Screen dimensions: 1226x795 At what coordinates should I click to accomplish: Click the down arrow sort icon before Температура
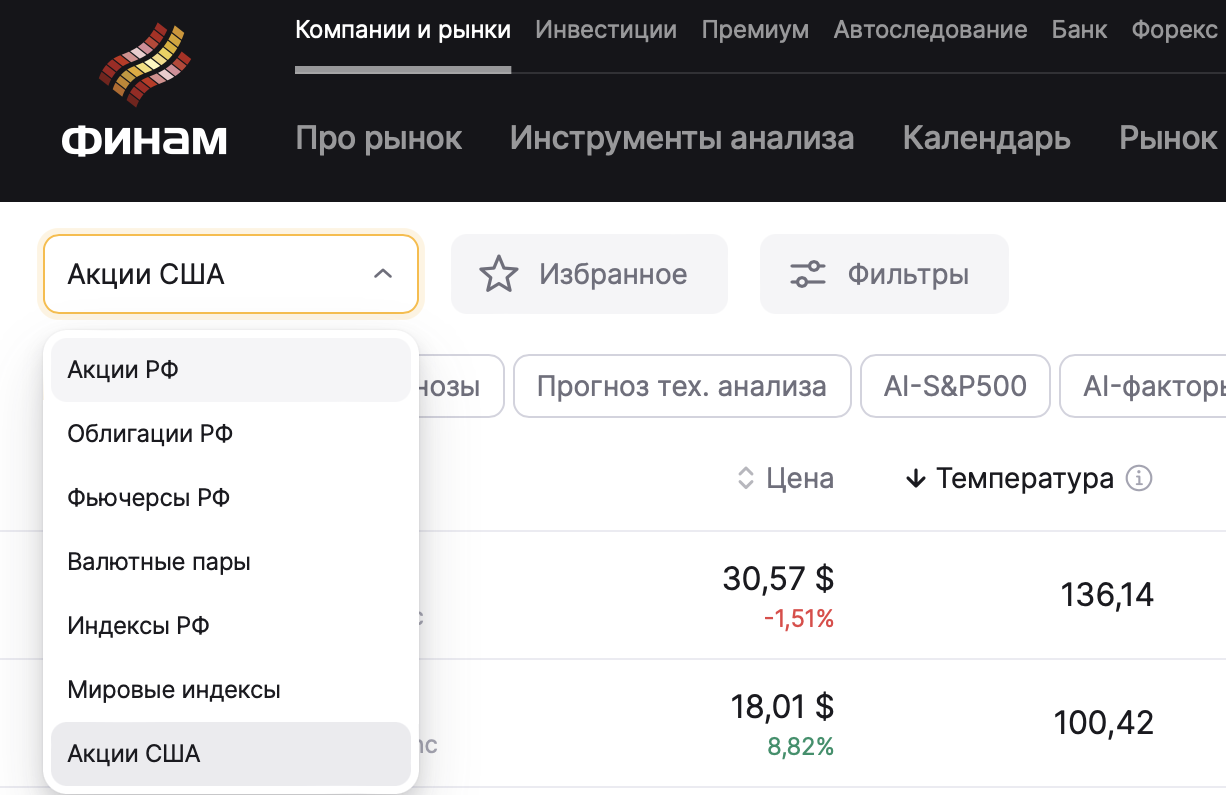point(915,479)
